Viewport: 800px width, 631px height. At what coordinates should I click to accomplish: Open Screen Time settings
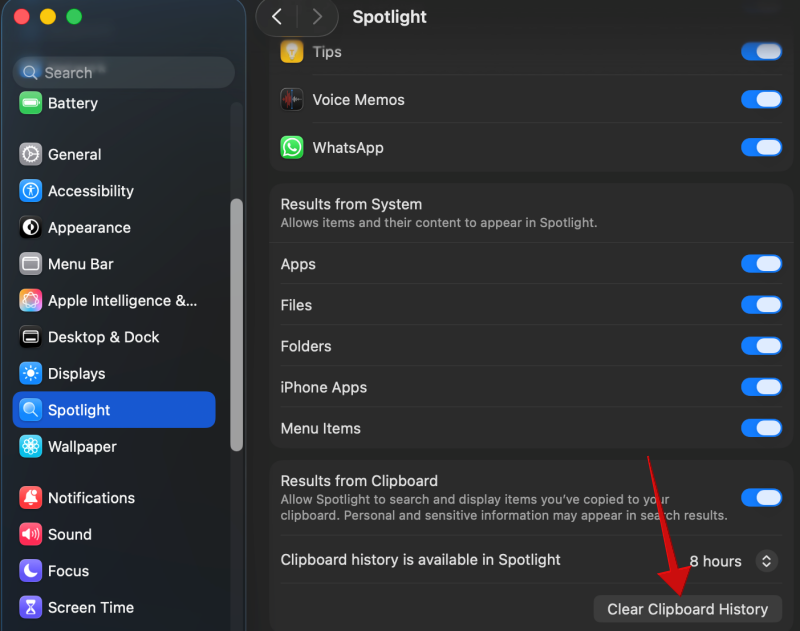(32, 607)
